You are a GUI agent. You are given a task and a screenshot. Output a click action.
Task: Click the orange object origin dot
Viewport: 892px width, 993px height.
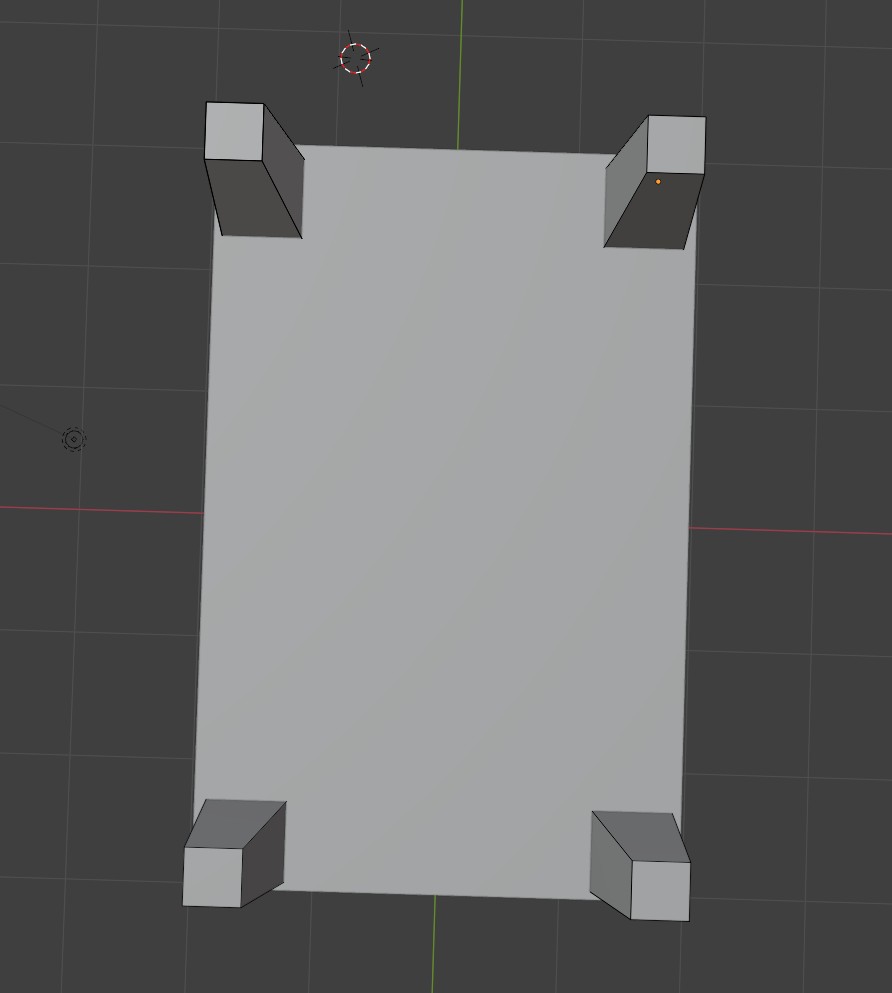(658, 181)
